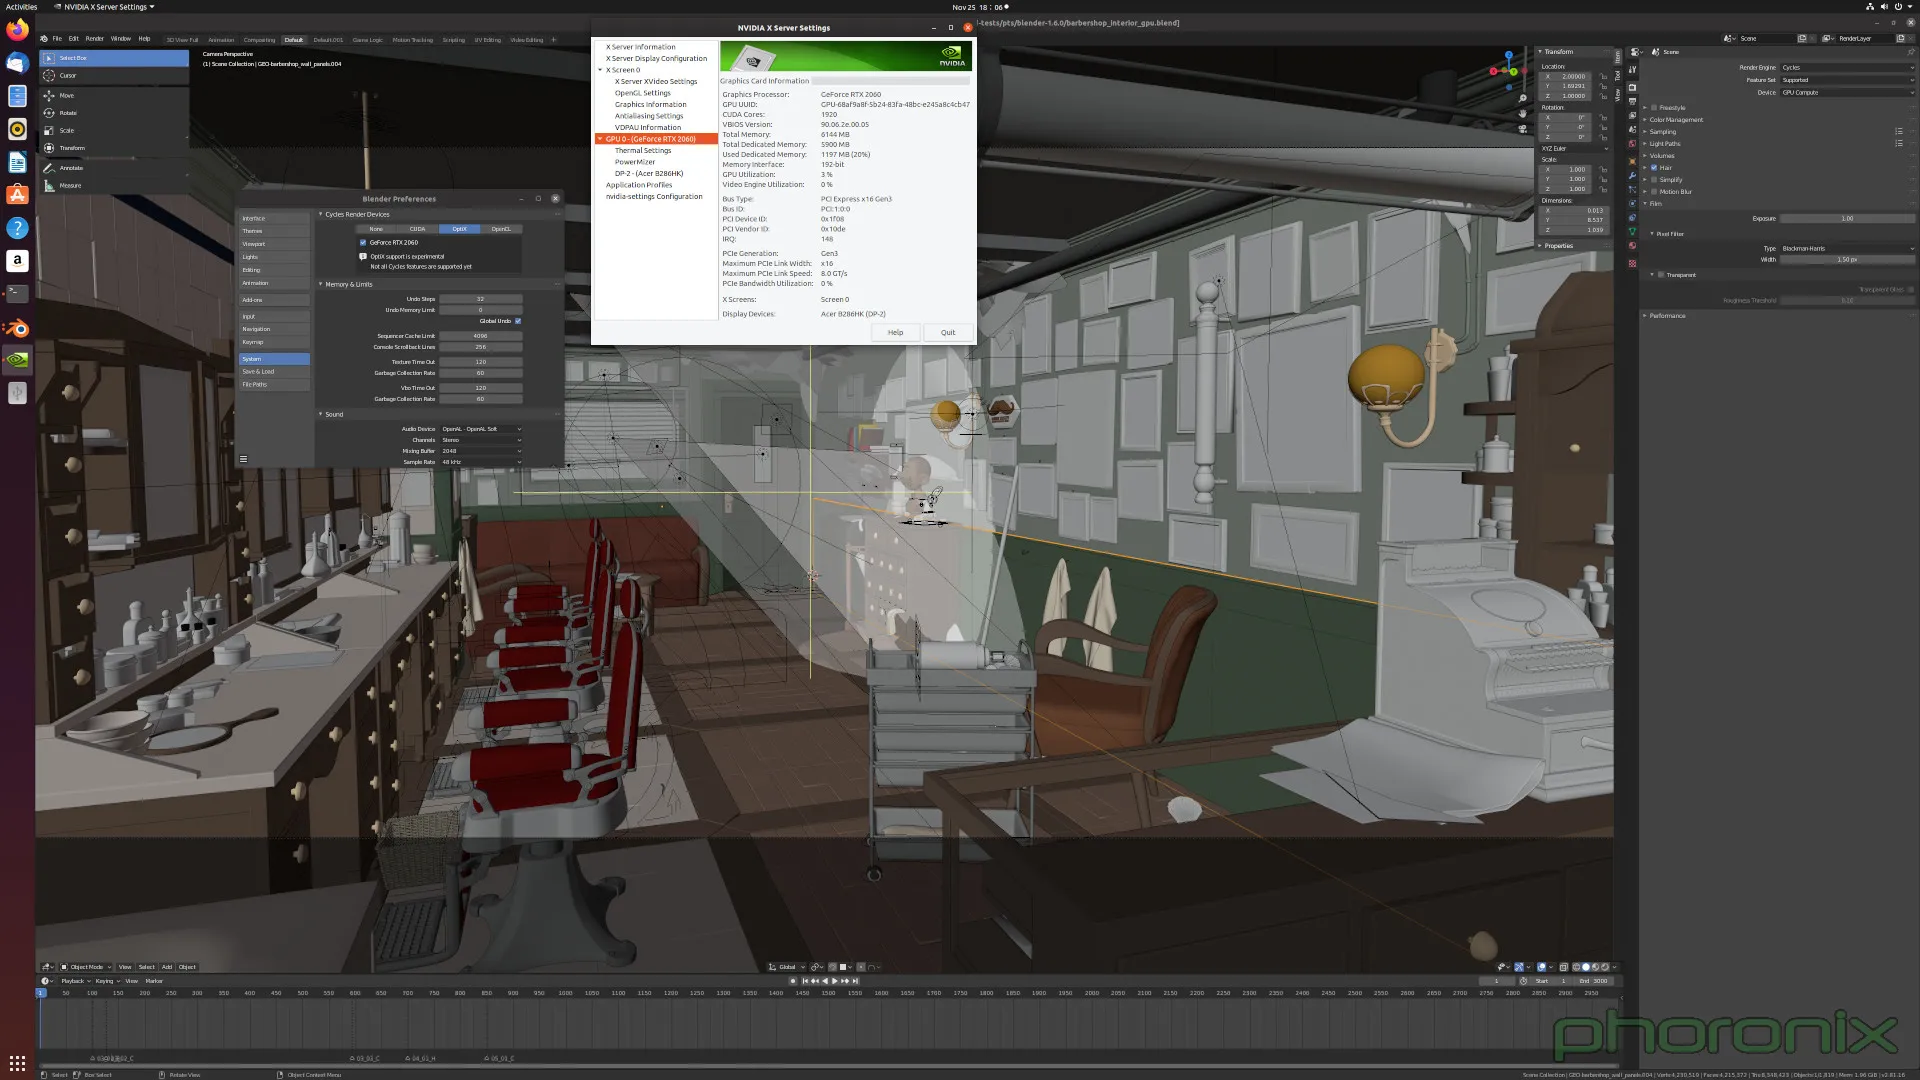Adjust the film Exposure slider
The height and width of the screenshot is (1080, 1920).
tap(1846, 219)
